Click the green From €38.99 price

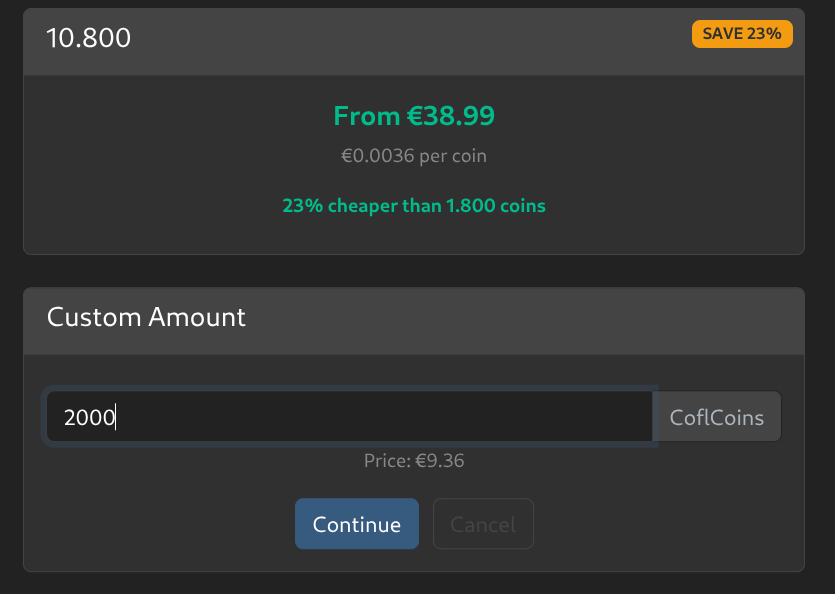point(413,116)
